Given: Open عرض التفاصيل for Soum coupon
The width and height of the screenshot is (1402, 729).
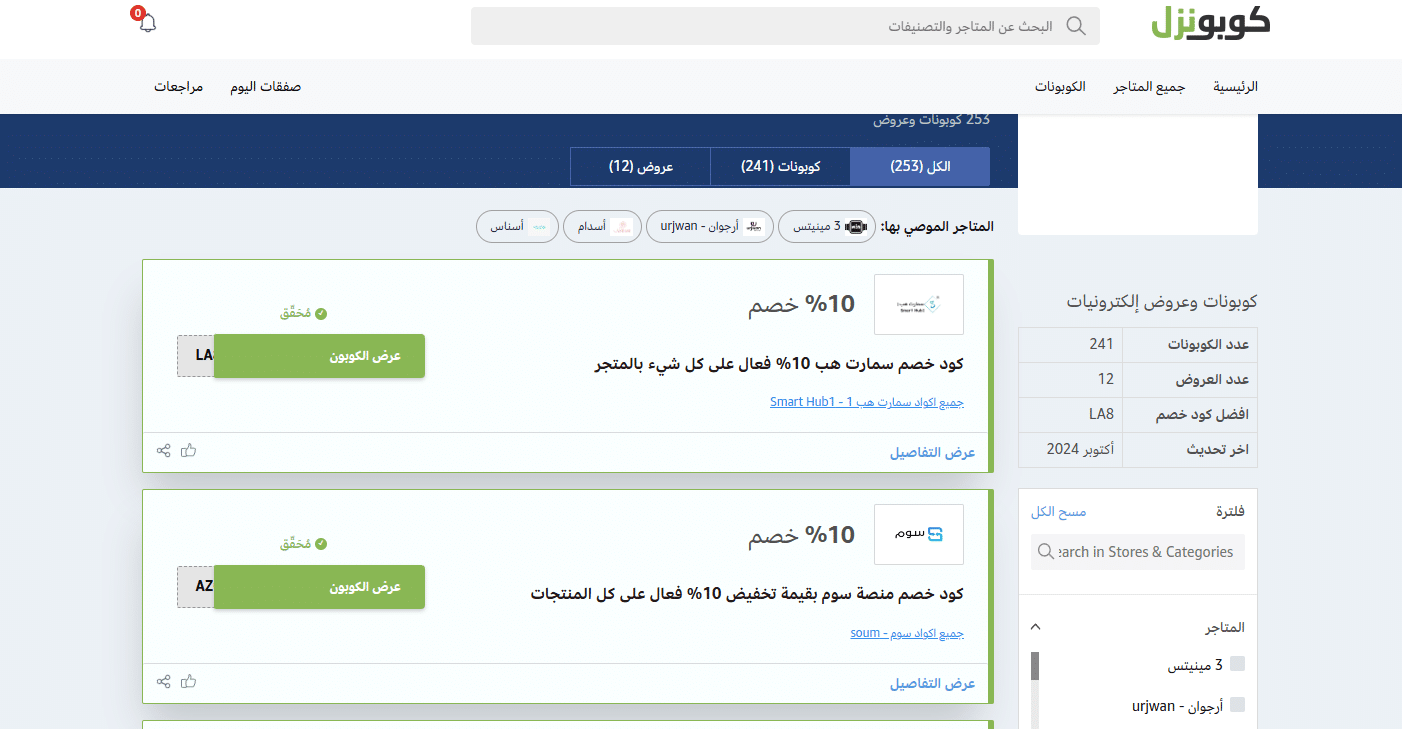Looking at the screenshot, I should pos(932,684).
